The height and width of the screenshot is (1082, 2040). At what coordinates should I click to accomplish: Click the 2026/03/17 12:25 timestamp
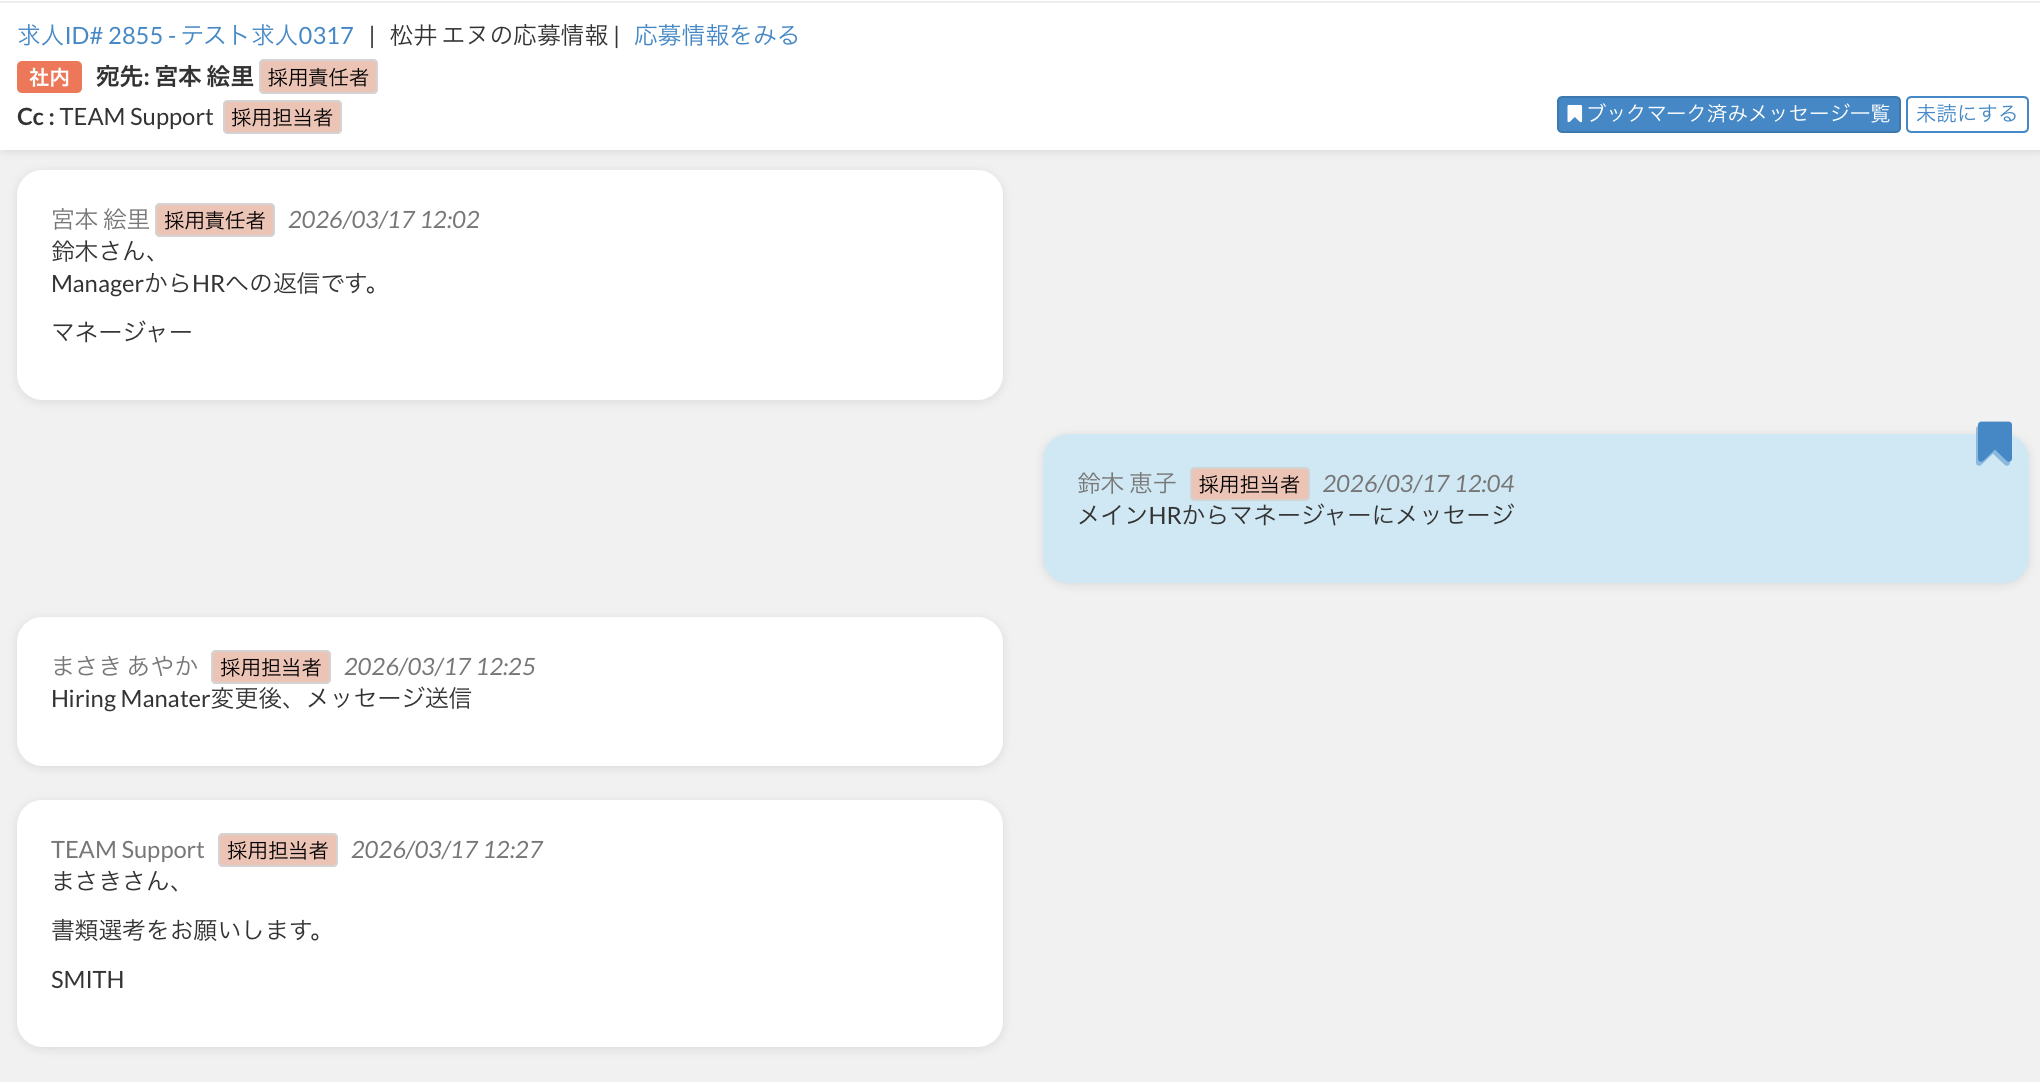[x=440, y=667]
